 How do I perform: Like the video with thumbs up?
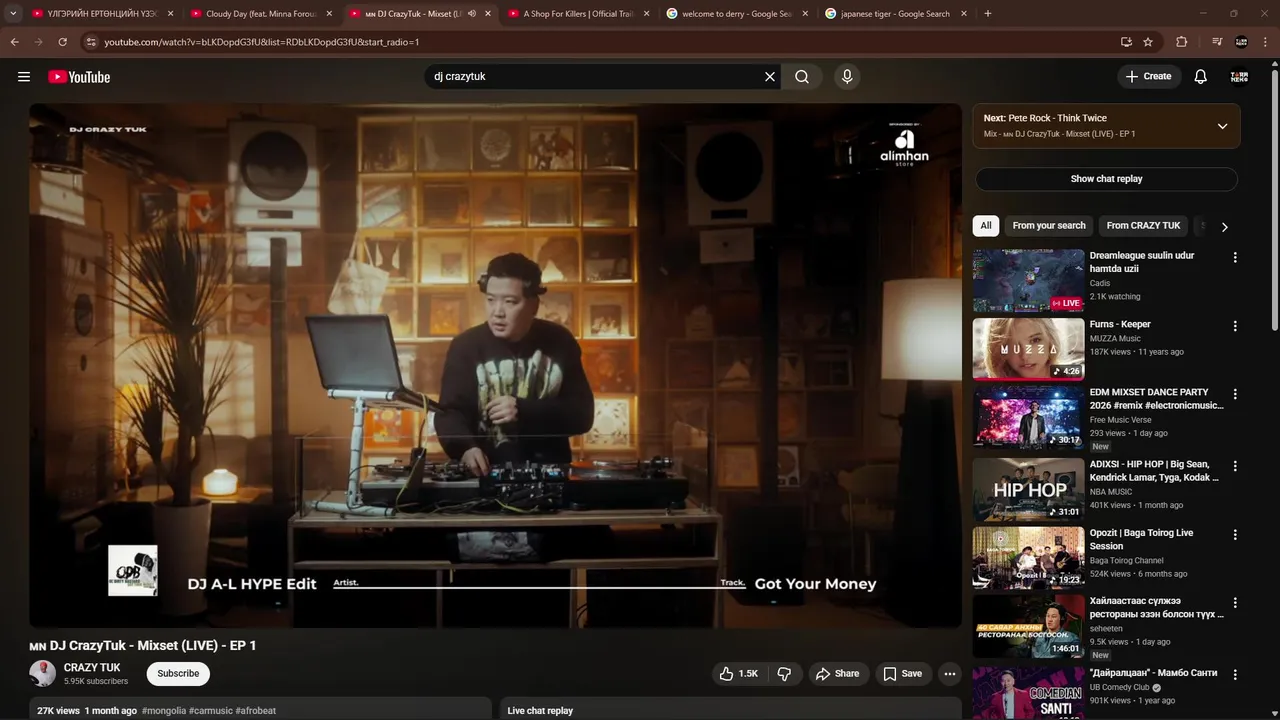(738, 674)
